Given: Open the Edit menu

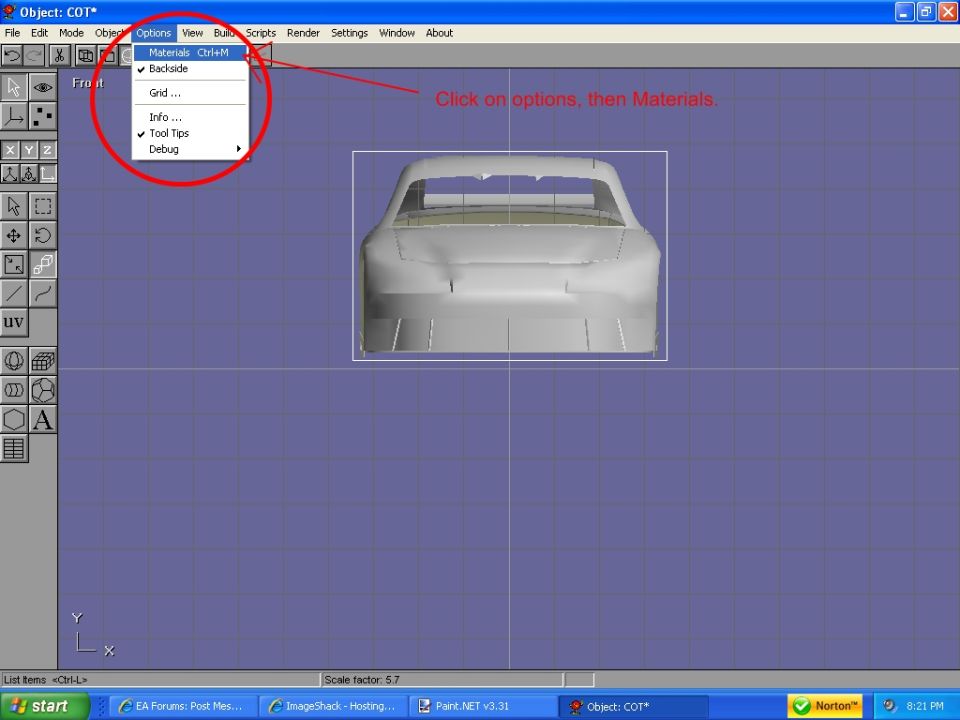Looking at the screenshot, I should 39,33.
